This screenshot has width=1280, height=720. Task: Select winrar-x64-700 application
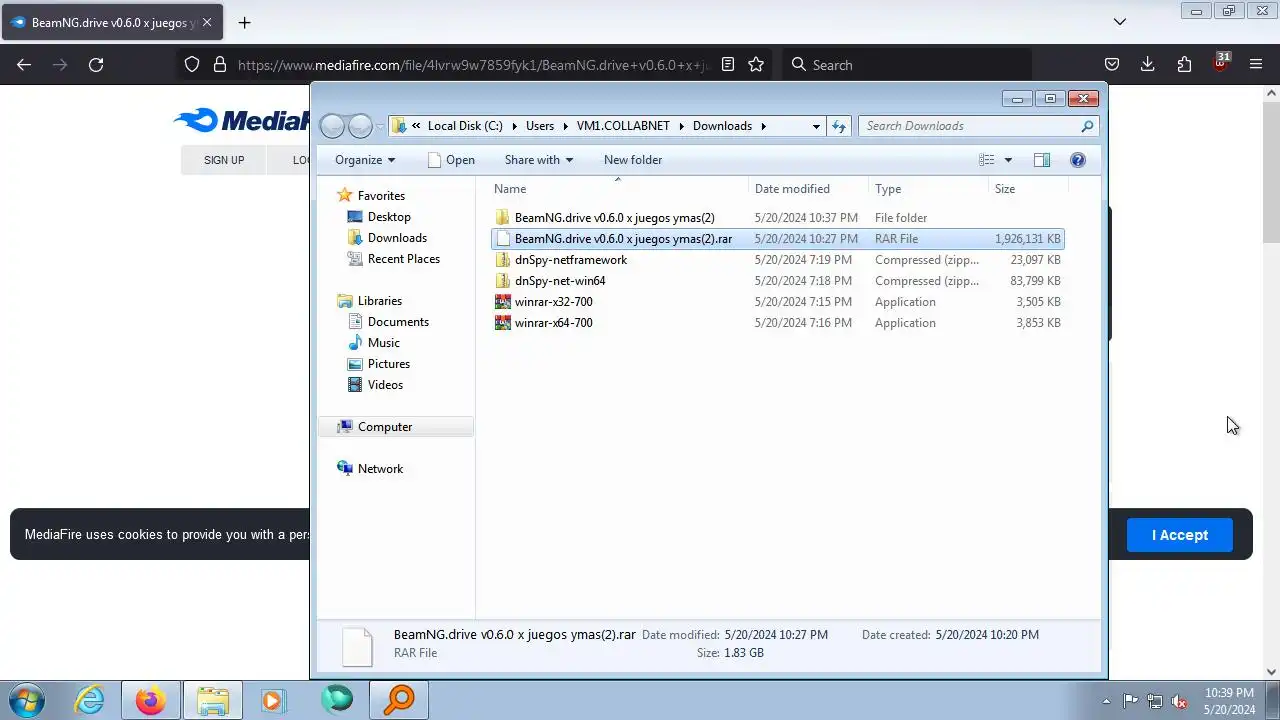point(777,323)
